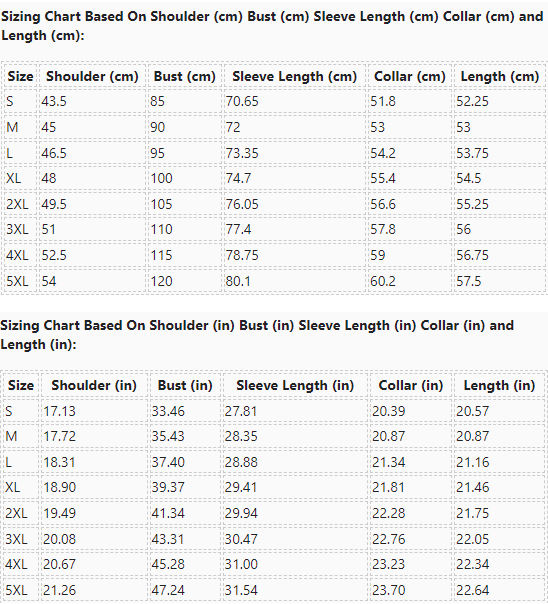The image size is (548, 604).
Task: Click the Bust (in) column header
Action: [185, 385]
